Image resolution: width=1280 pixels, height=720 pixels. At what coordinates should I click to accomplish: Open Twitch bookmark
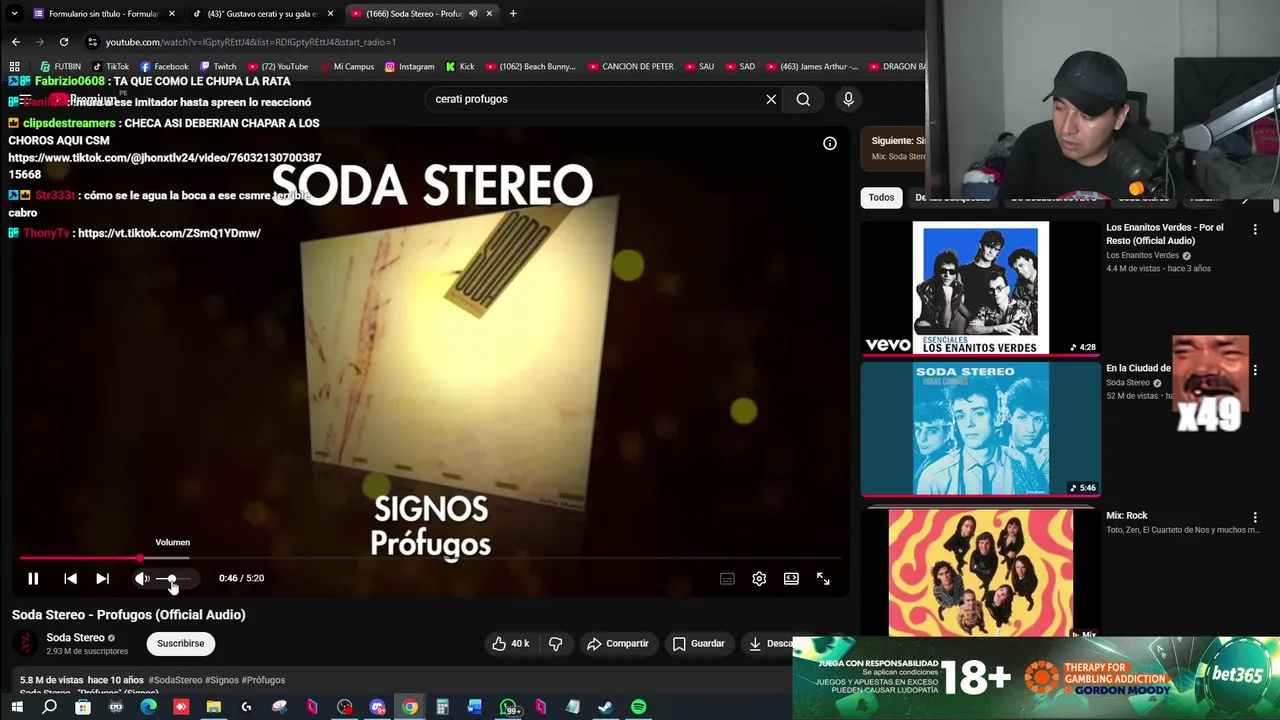pyautogui.click(x=218, y=67)
